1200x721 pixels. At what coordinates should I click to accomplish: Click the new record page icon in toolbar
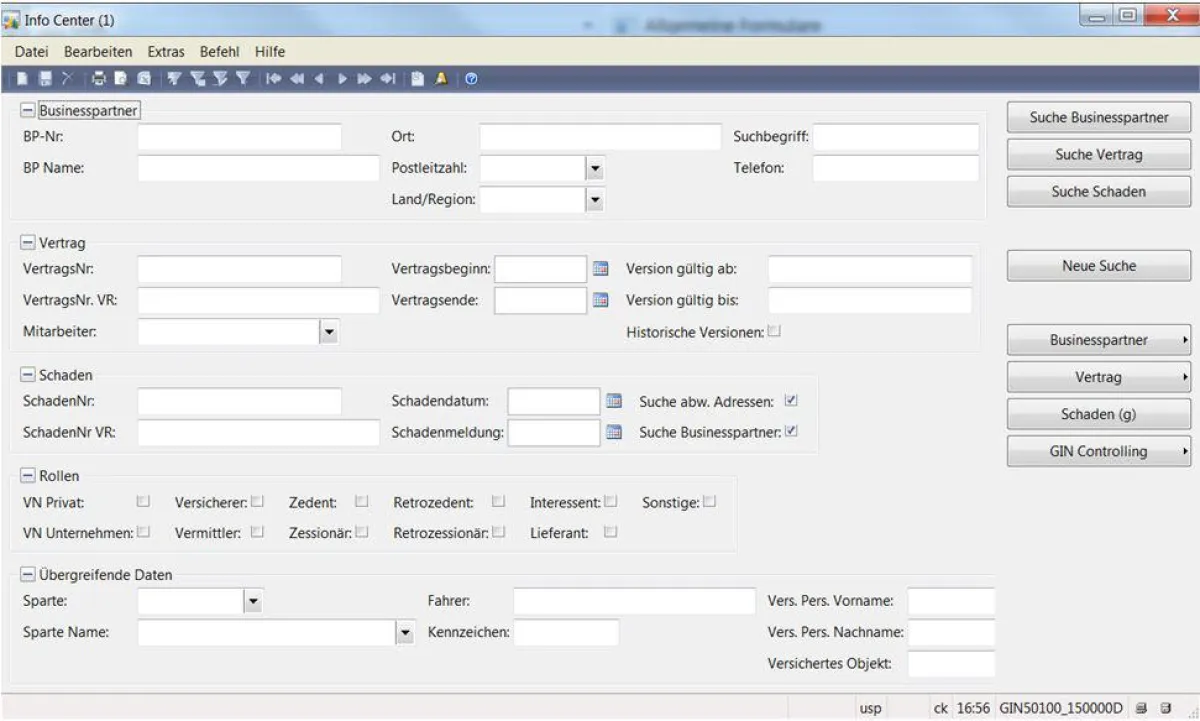[22, 80]
